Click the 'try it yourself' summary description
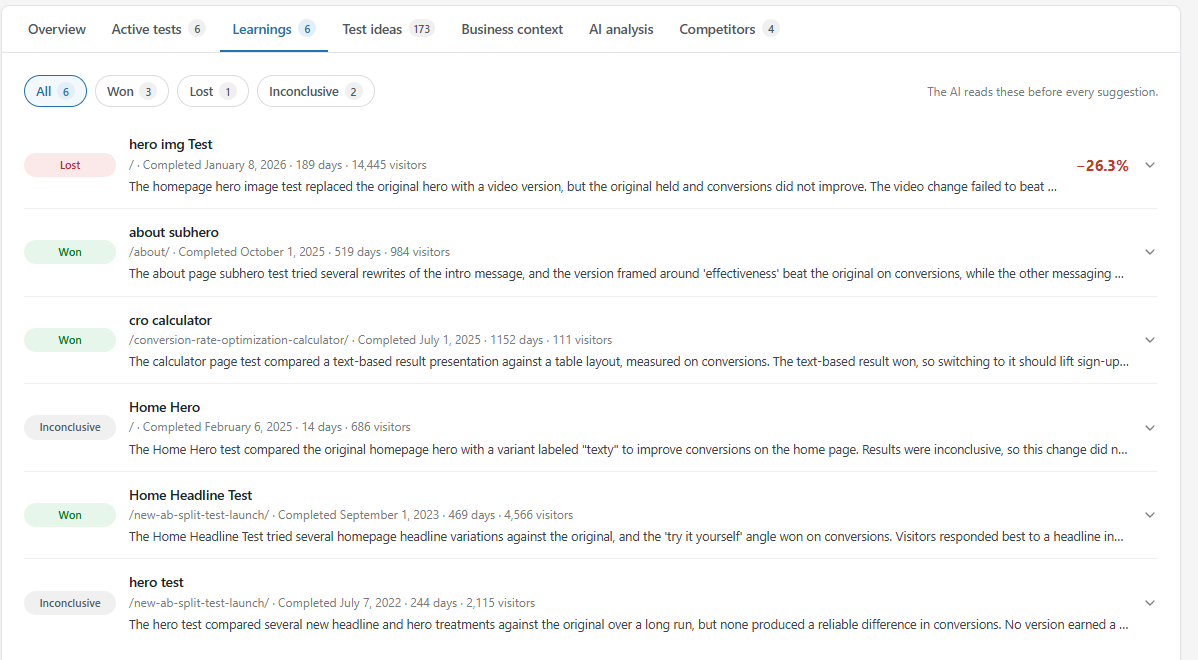Screen dimensions: 1198x660 (x=627, y=536)
